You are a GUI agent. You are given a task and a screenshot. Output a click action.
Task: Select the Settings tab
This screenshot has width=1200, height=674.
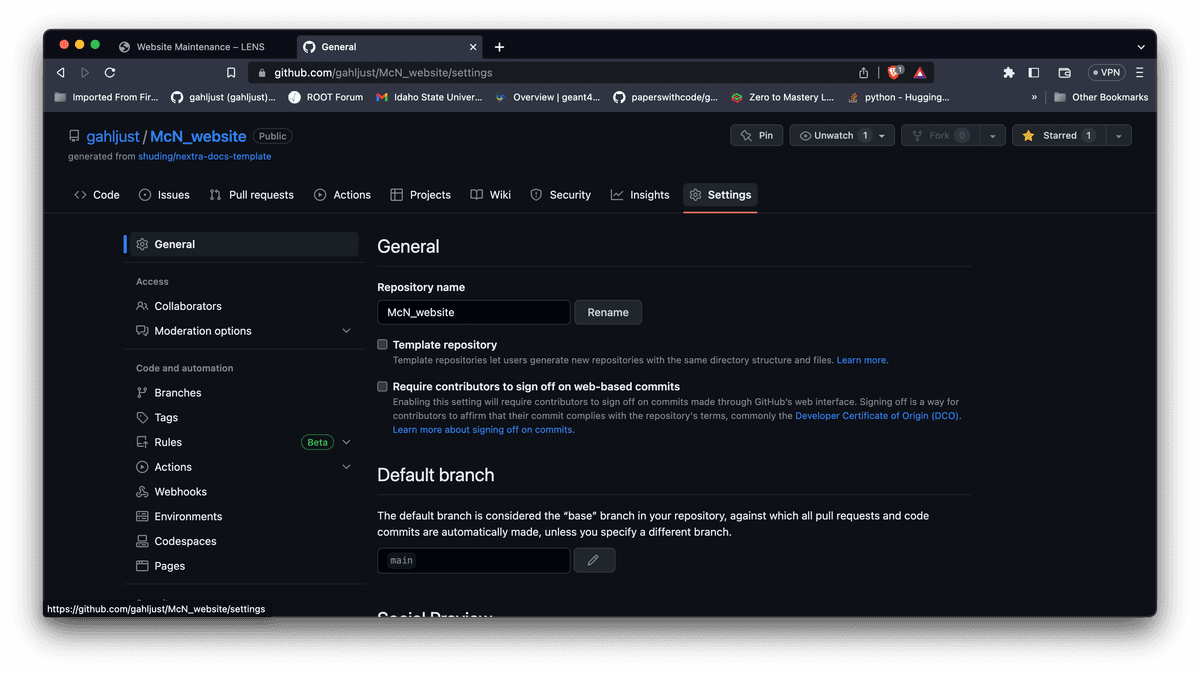(720, 195)
